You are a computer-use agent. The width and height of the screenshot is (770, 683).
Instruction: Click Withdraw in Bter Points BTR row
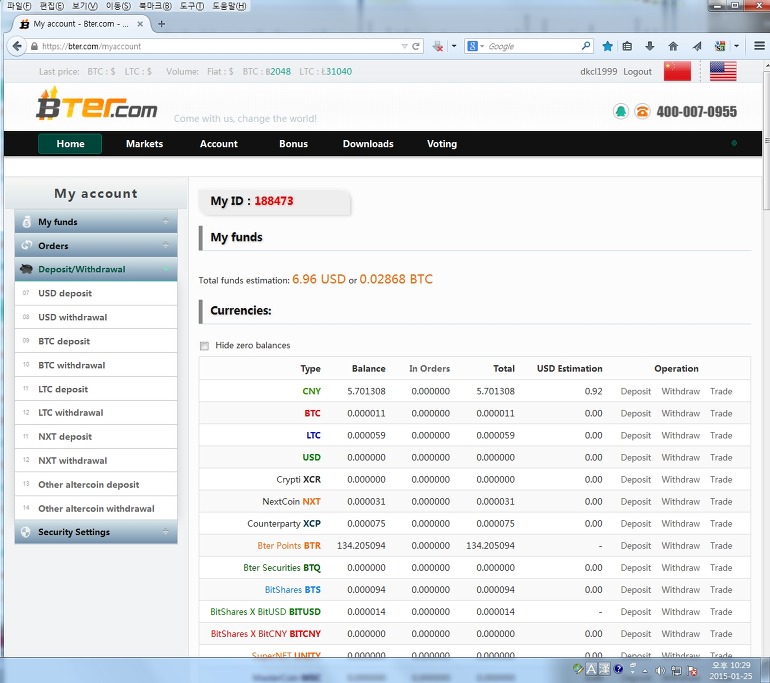coord(680,546)
